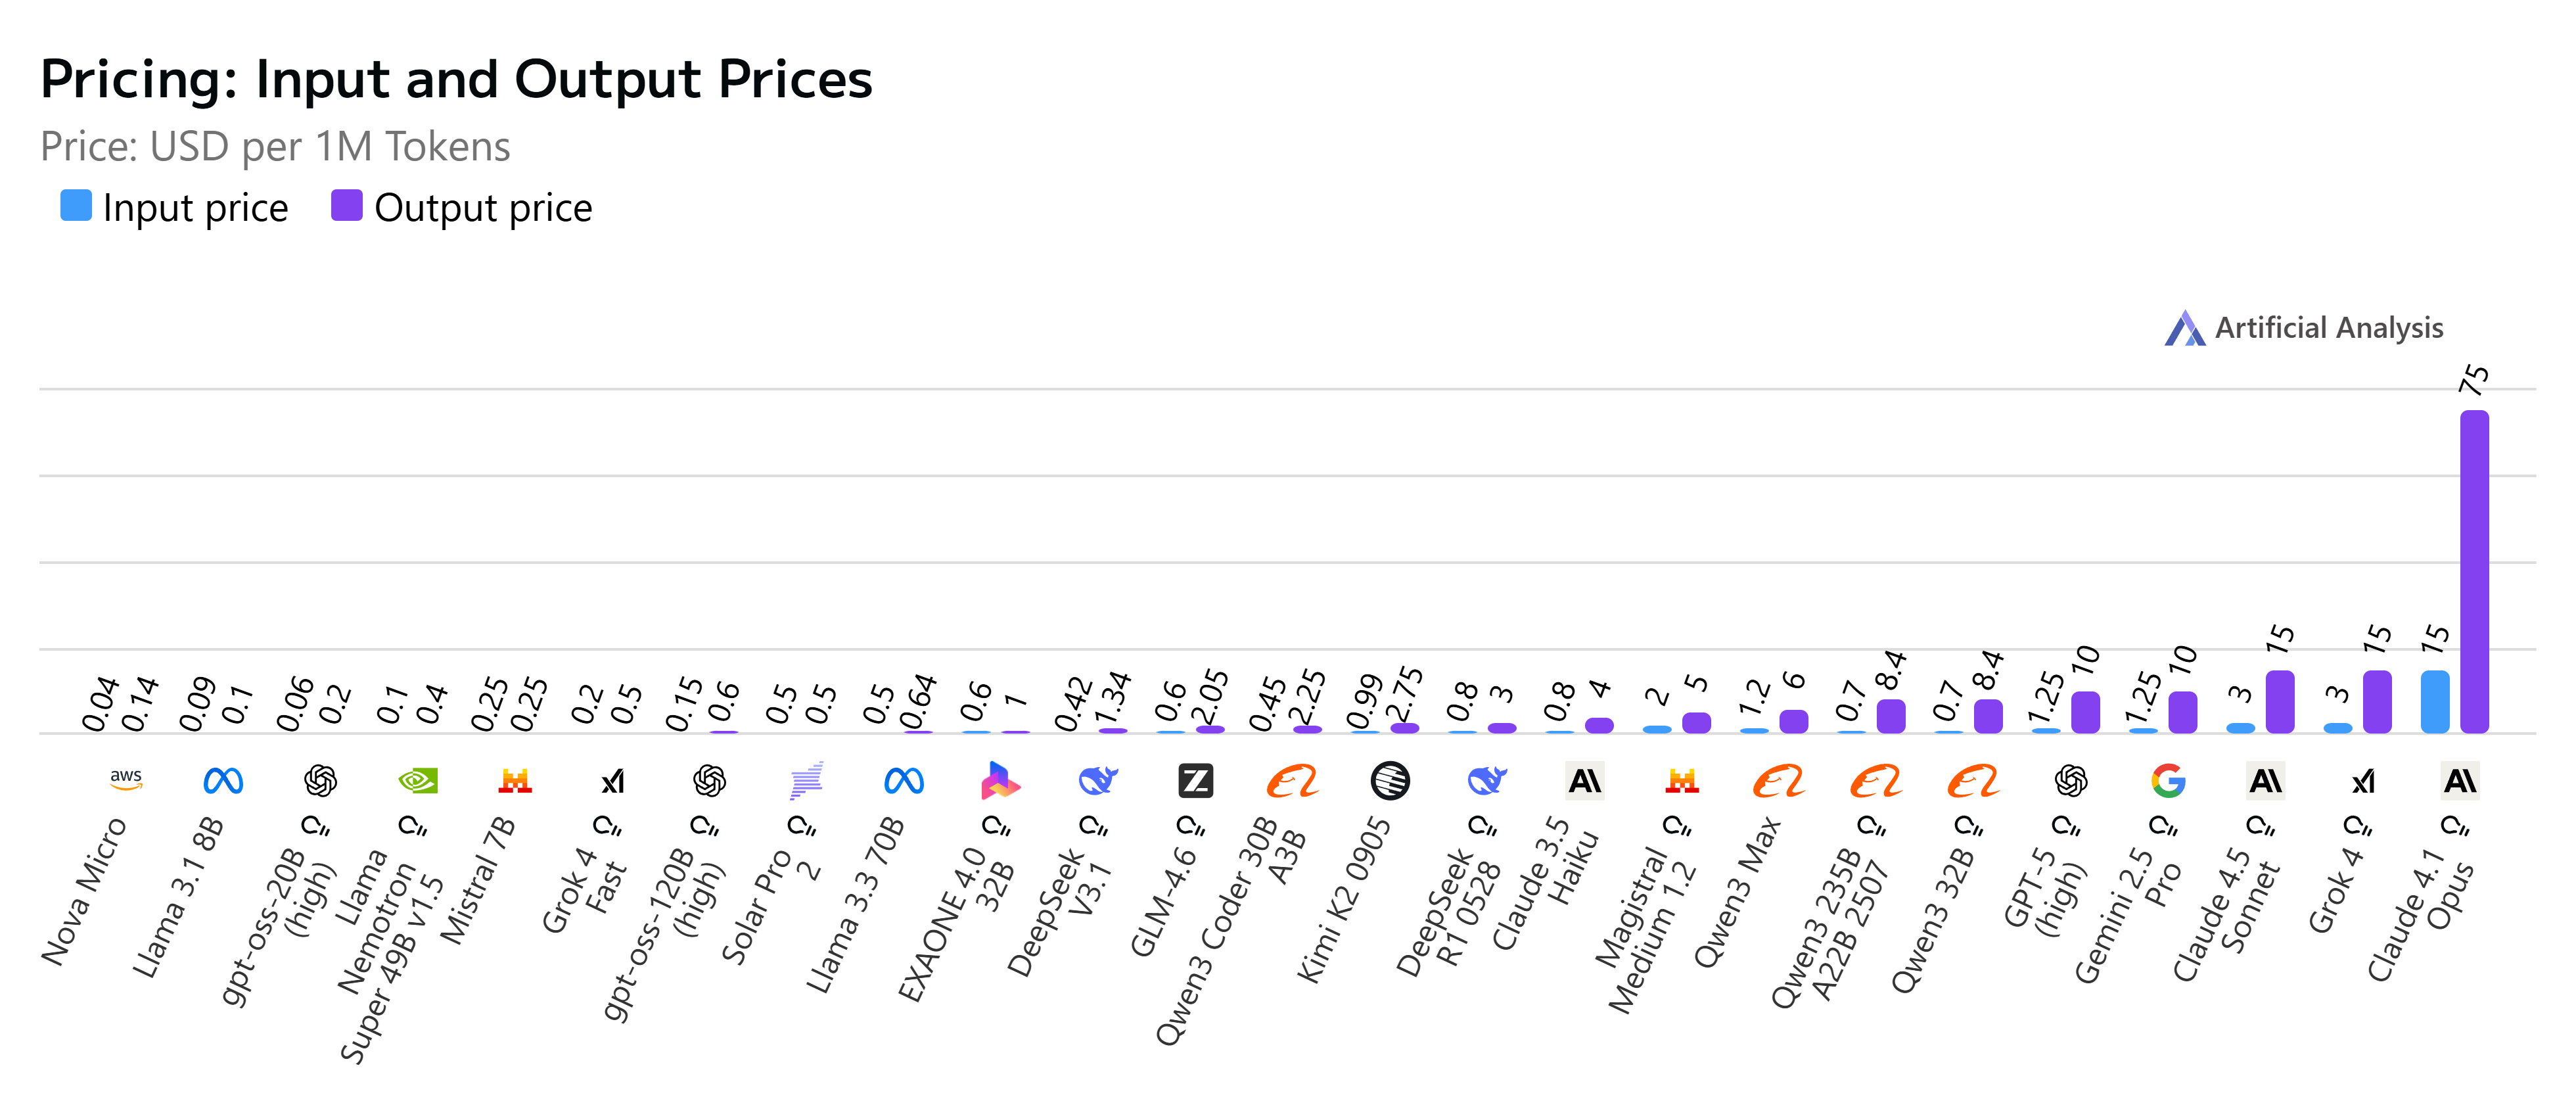
Task: Click the Qwen3 Max model label
Action: [x=1738, y=892]
